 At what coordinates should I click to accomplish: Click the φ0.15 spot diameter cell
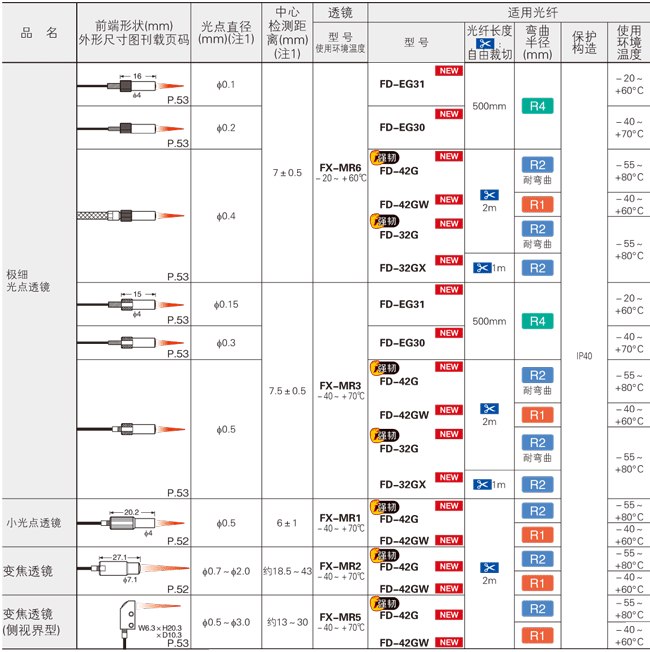[226, 304]
